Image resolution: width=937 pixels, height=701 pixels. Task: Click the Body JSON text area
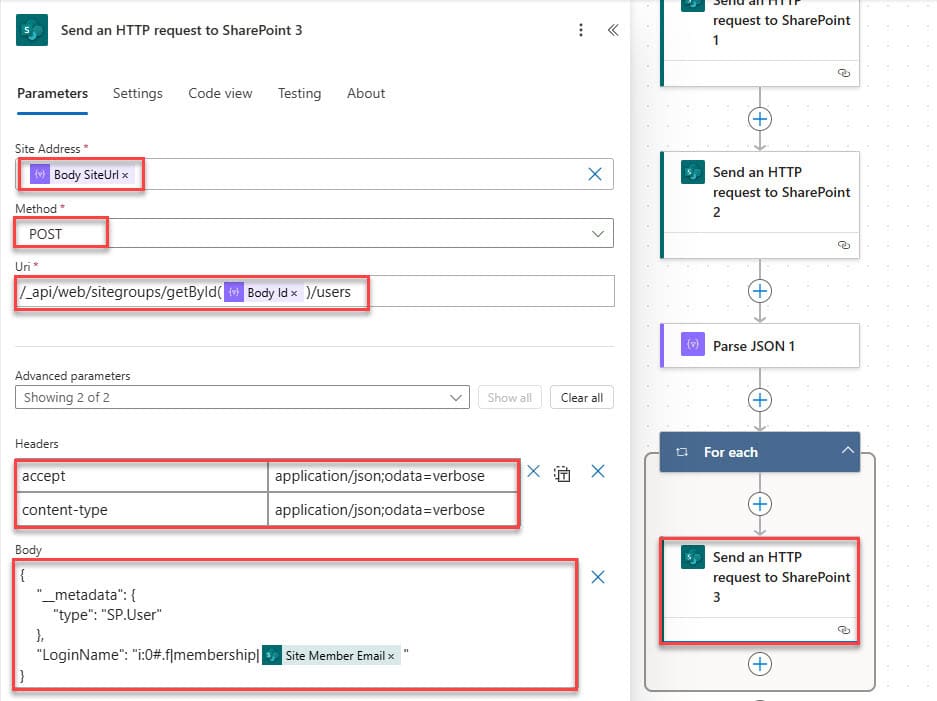[x=295, y=624]
